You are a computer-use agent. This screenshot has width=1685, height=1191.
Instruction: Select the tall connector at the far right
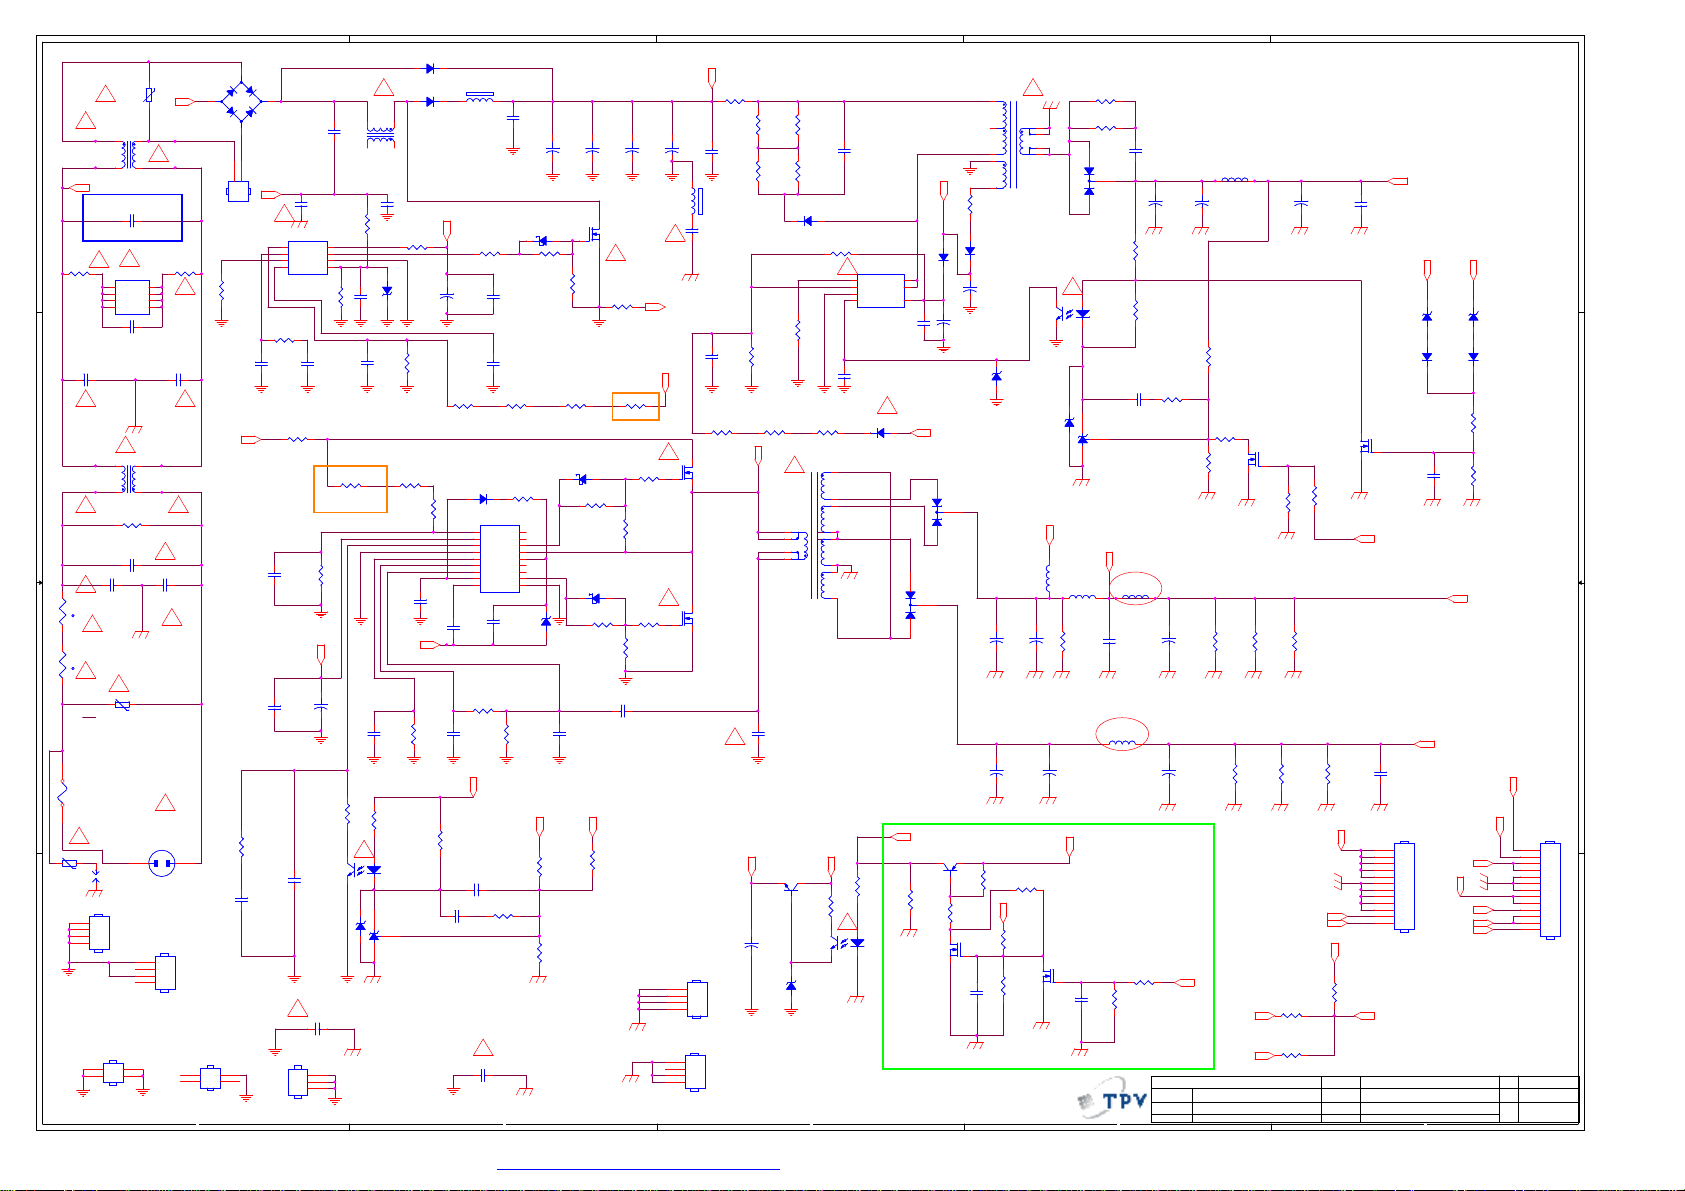click(1550, 890)
